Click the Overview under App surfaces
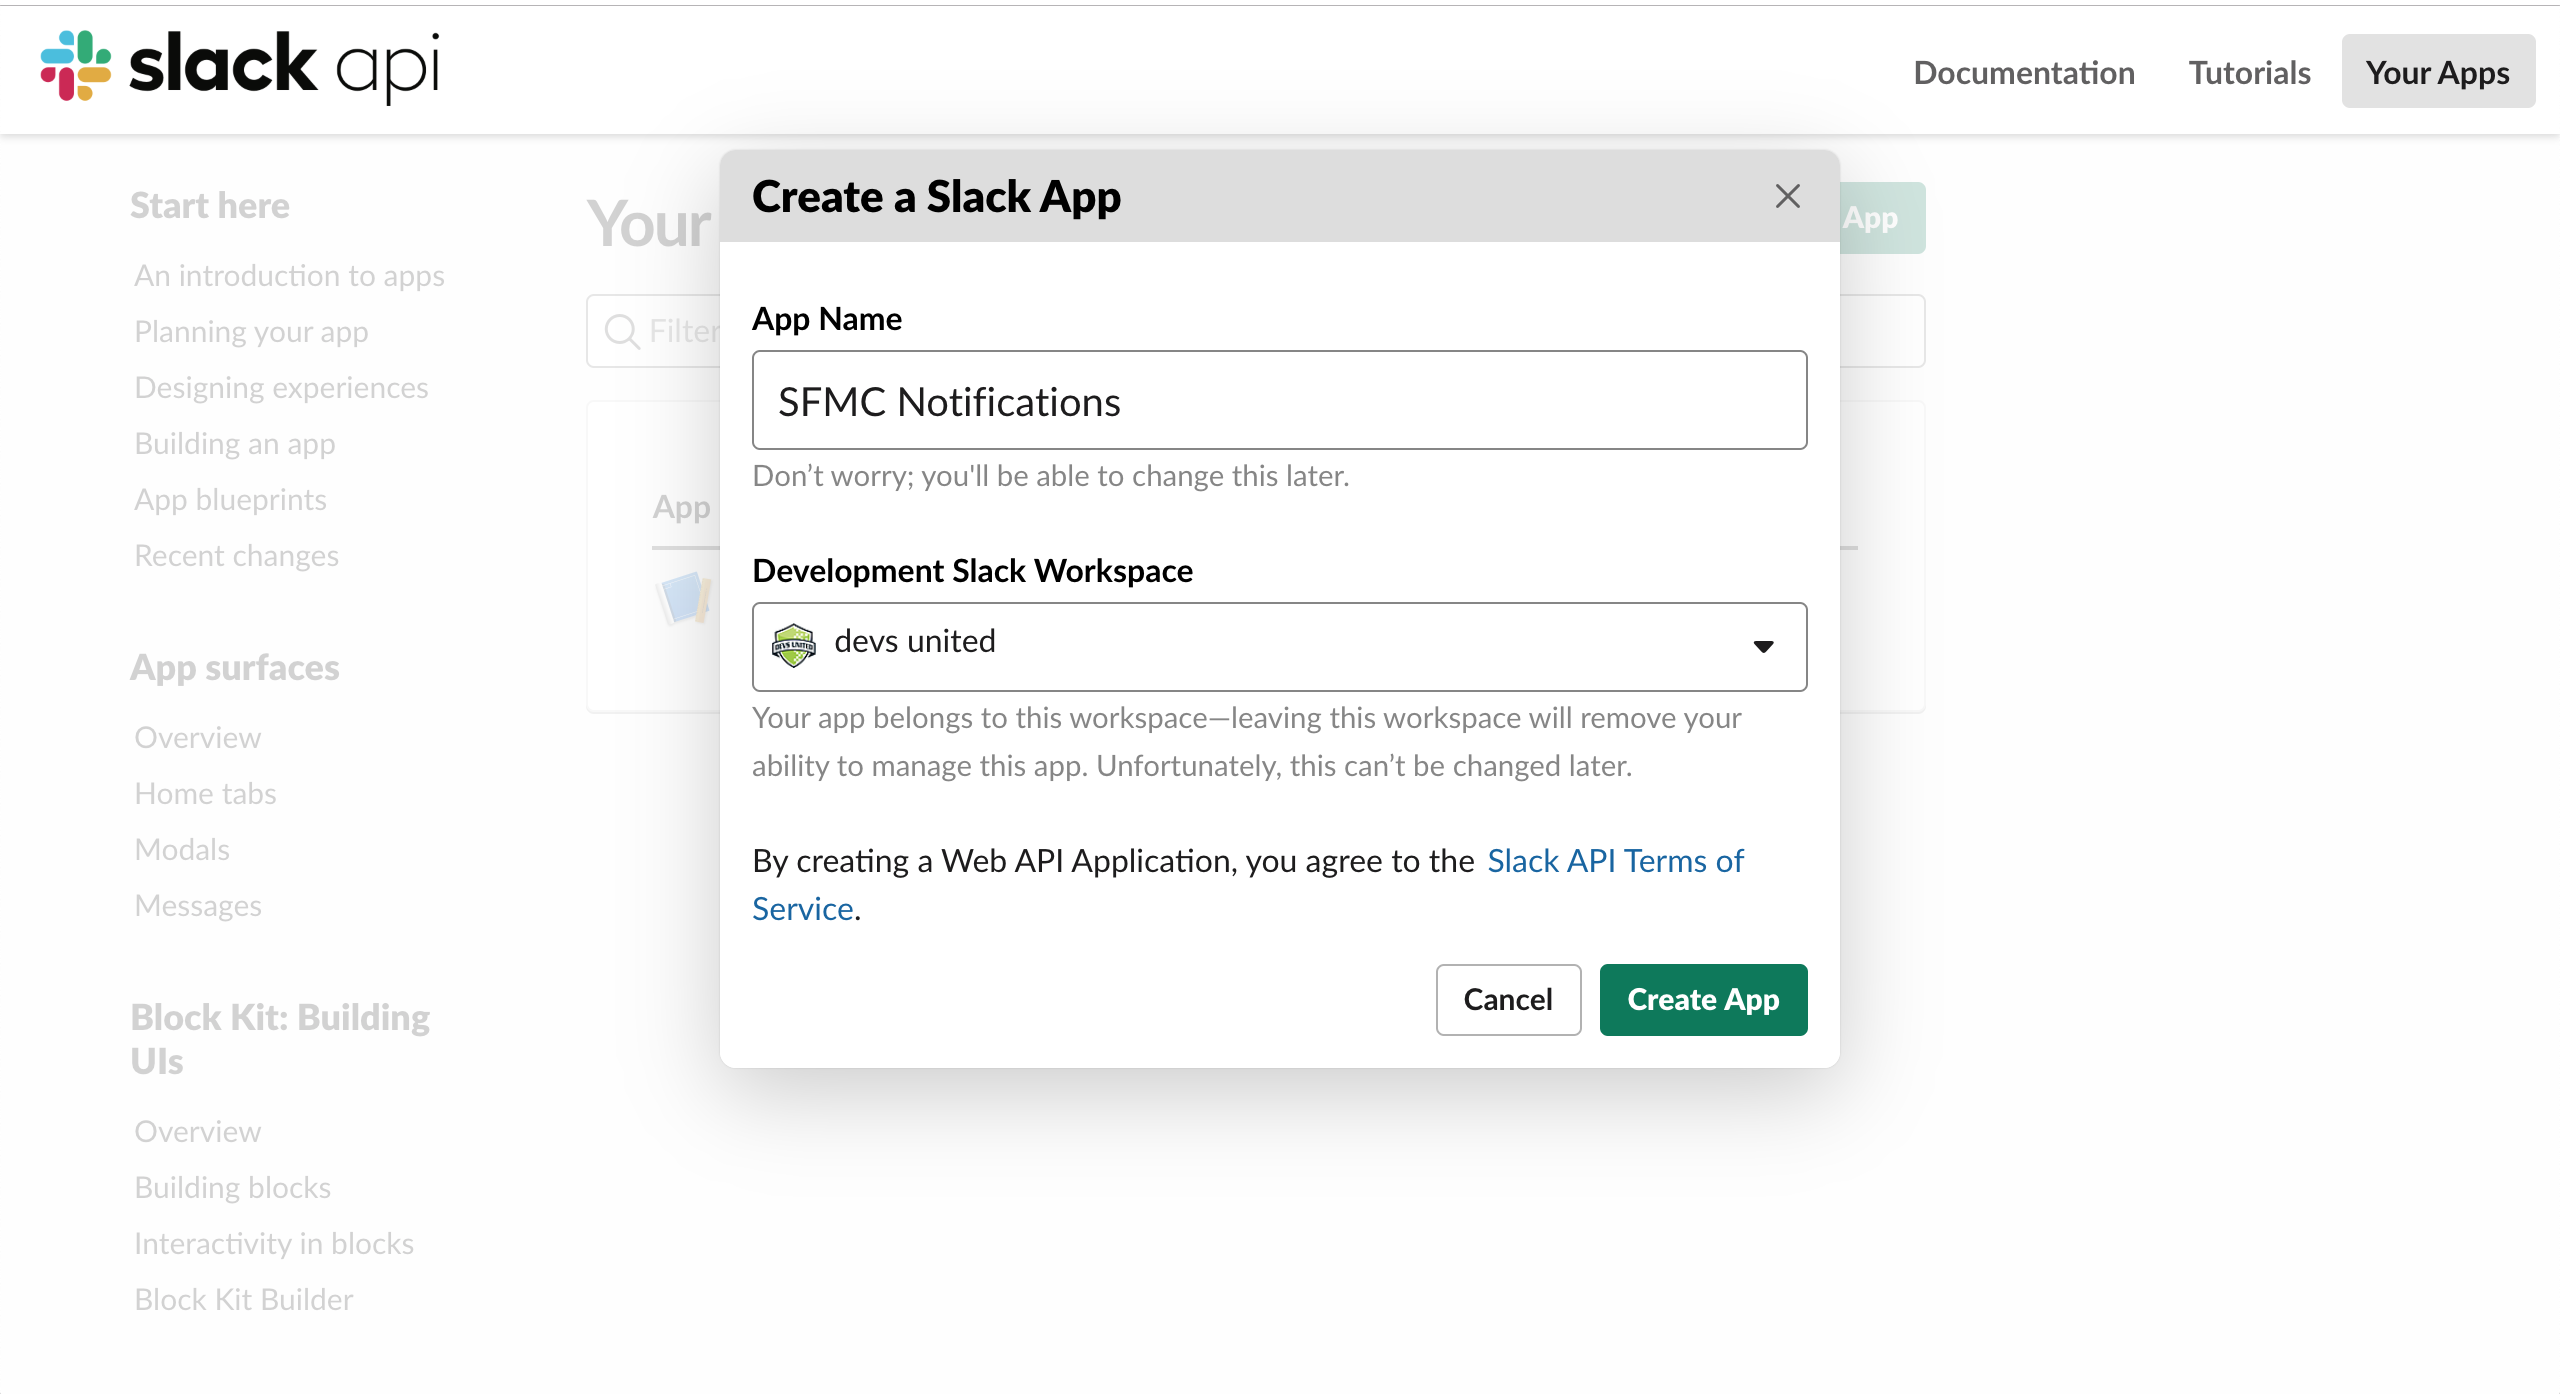Screen dimensions: 2560x1394 point(196,736)
